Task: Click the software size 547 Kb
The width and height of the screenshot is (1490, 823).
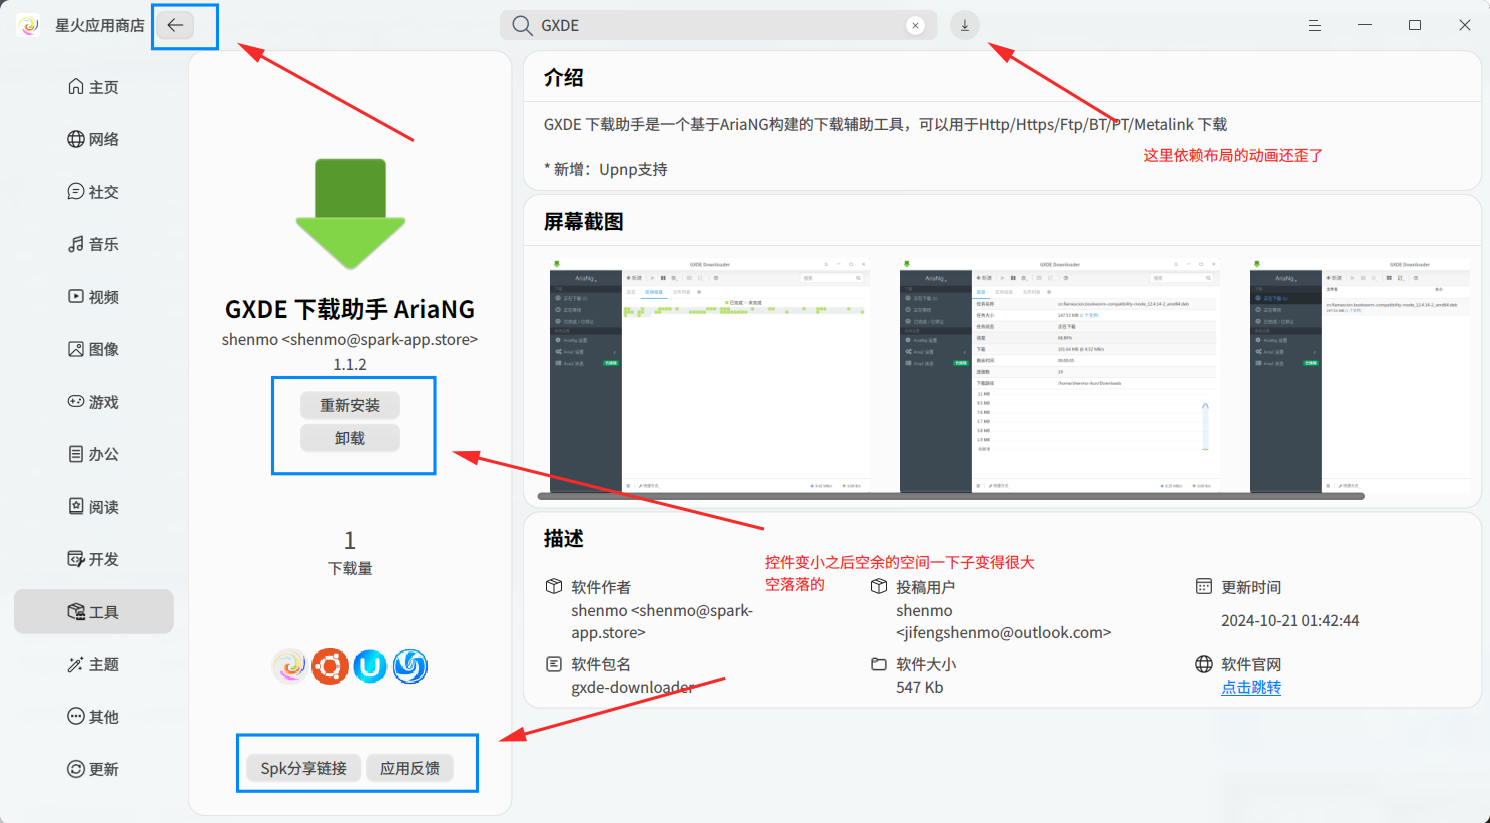Action: (x=920, y=688)
